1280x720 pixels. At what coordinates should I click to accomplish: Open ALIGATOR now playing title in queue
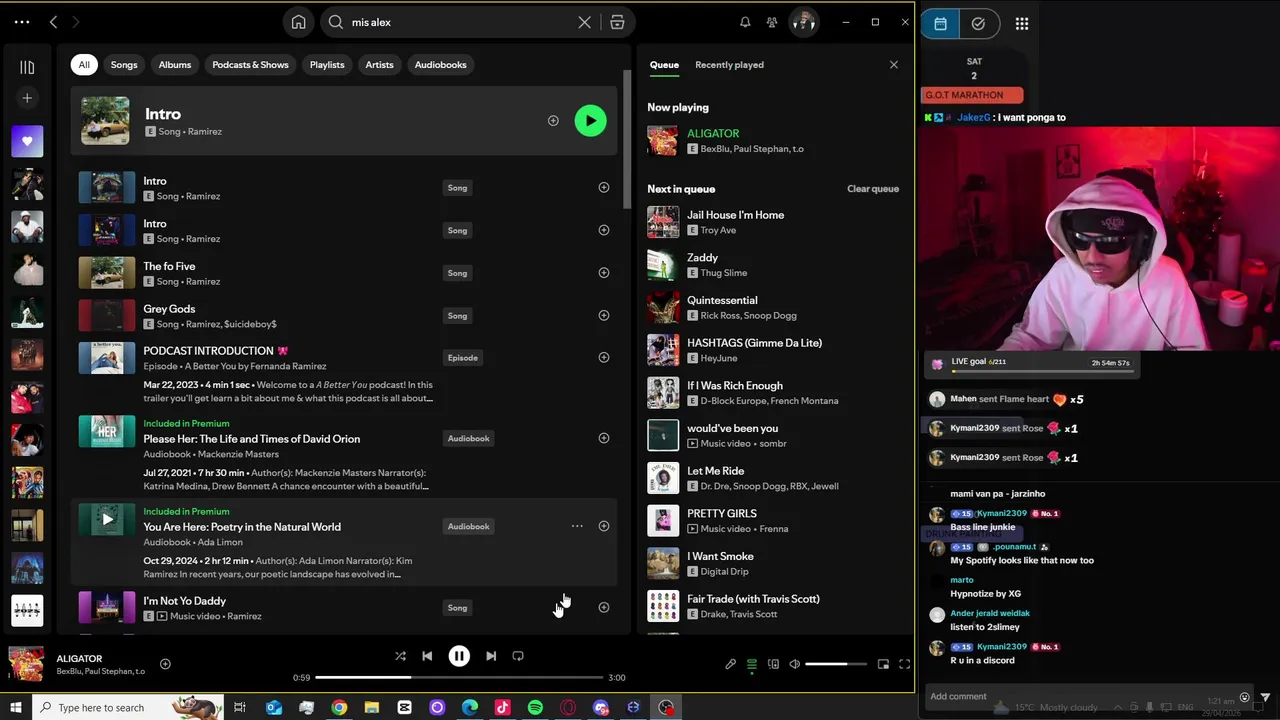(x=713, y=134)
